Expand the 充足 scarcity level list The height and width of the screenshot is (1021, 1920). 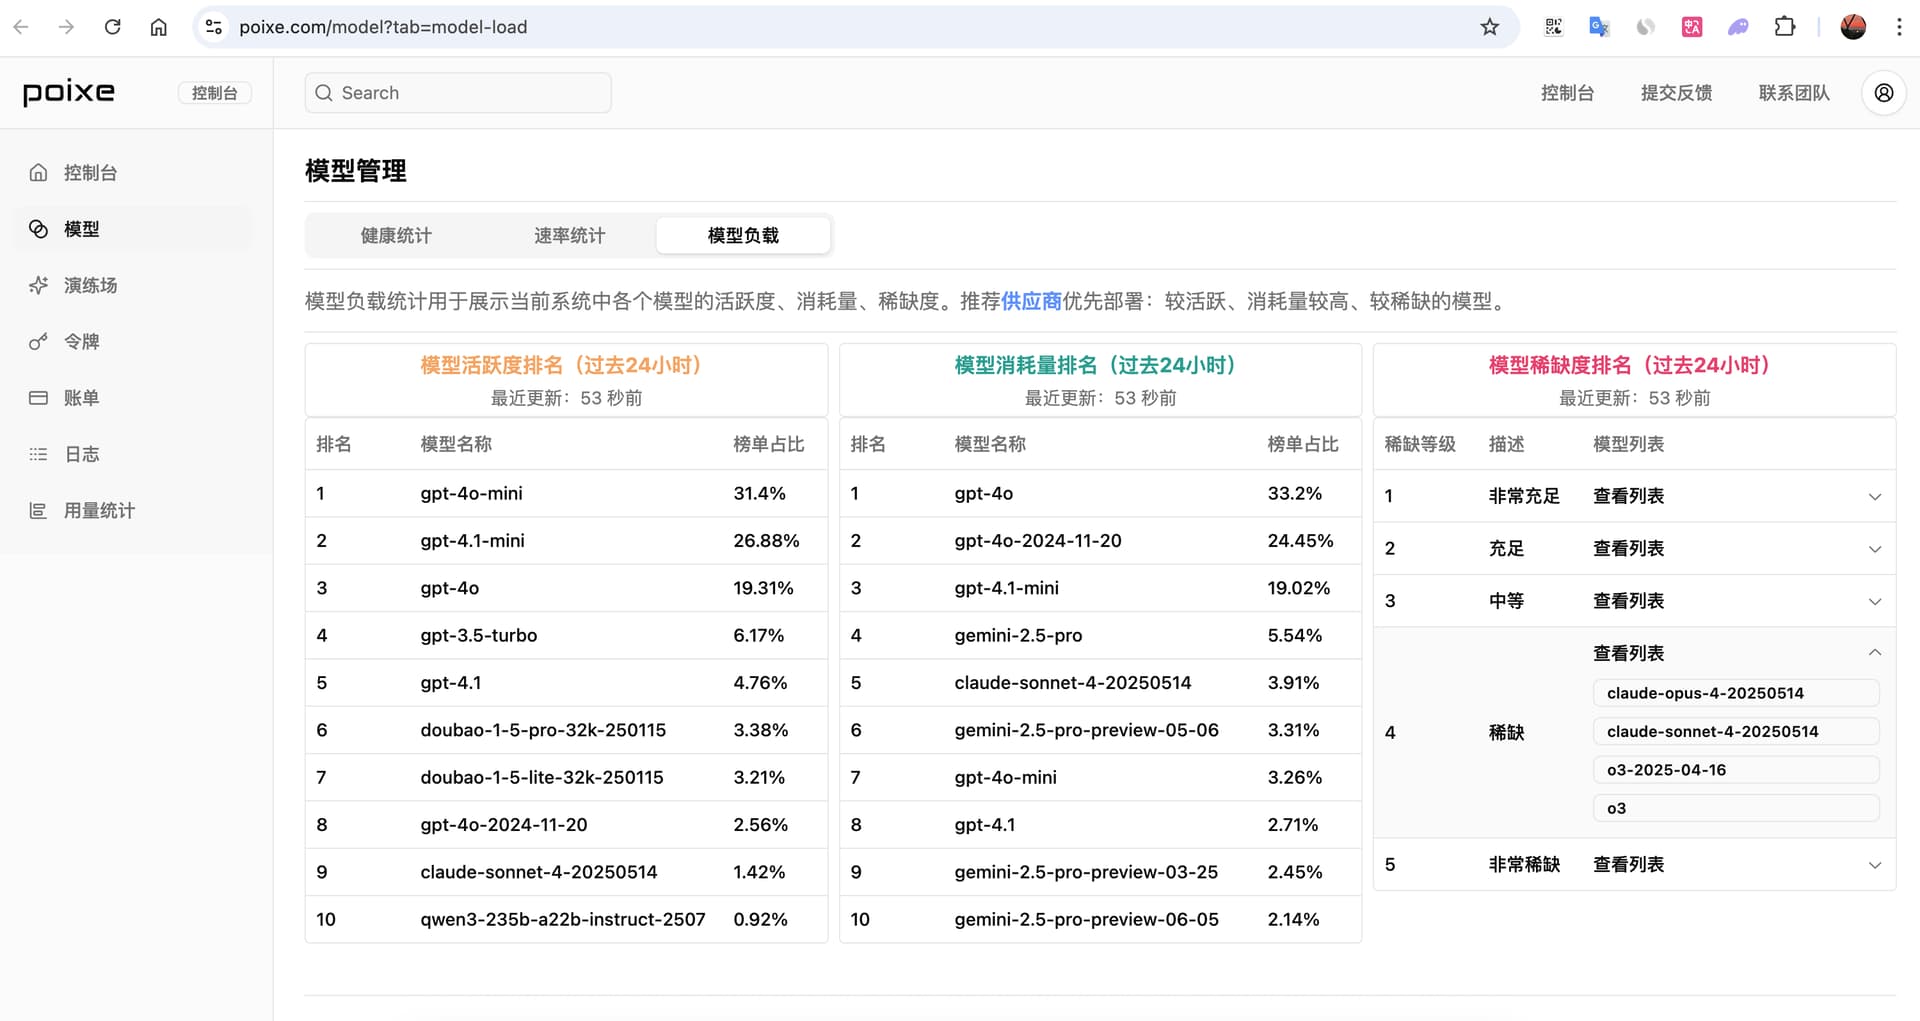coord(1874,549)
